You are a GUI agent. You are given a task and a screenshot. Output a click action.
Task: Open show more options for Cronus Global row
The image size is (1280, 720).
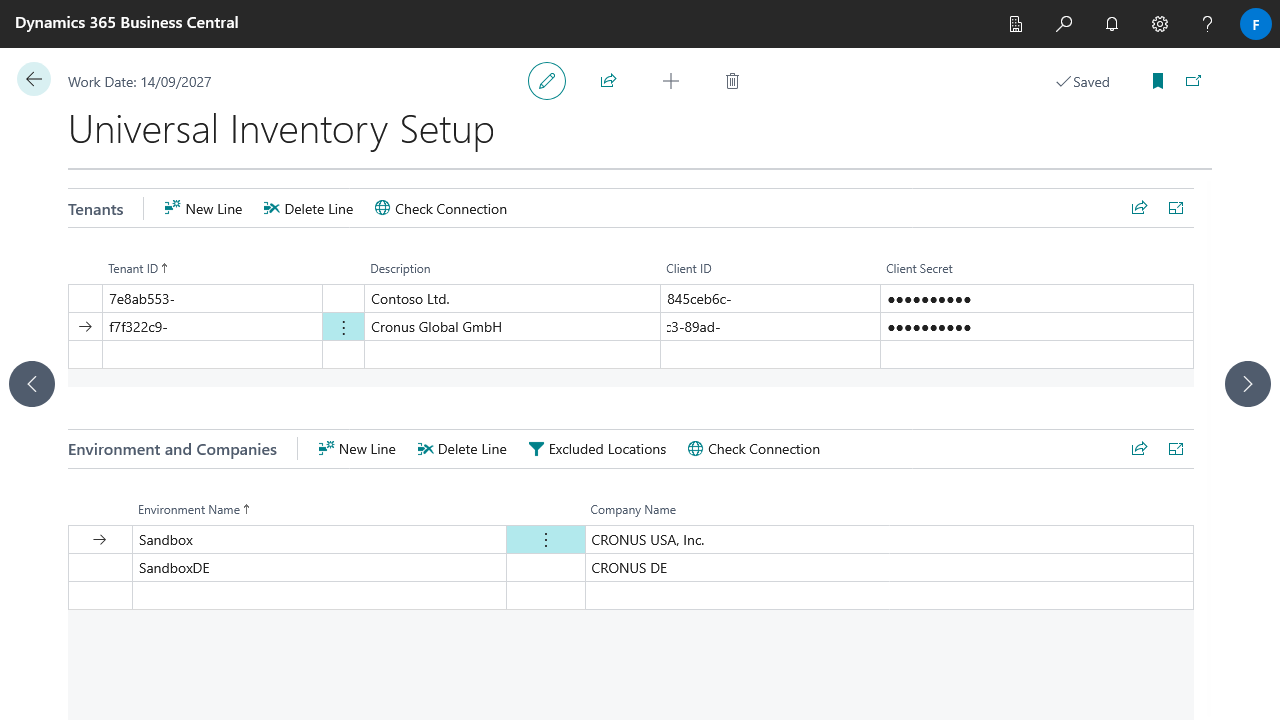(343, 327)
